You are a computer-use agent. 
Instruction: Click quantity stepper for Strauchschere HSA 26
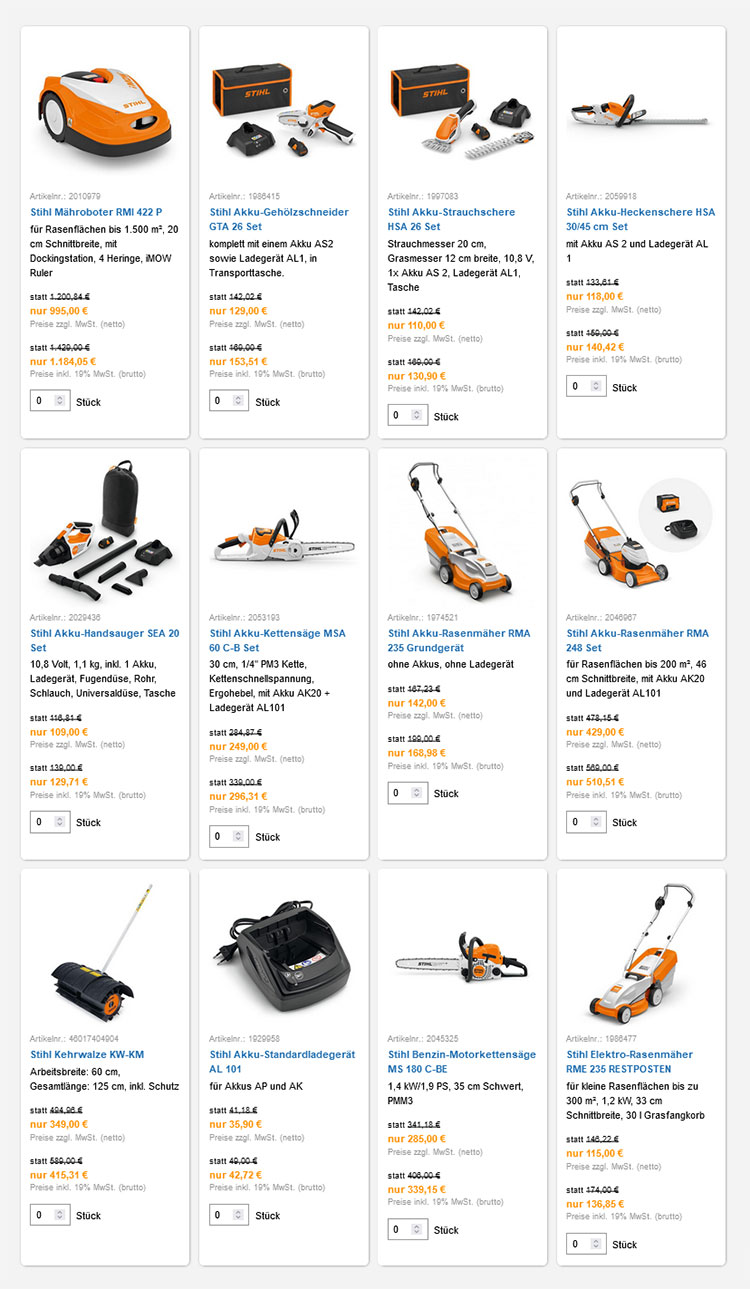[x=418, y=416]
